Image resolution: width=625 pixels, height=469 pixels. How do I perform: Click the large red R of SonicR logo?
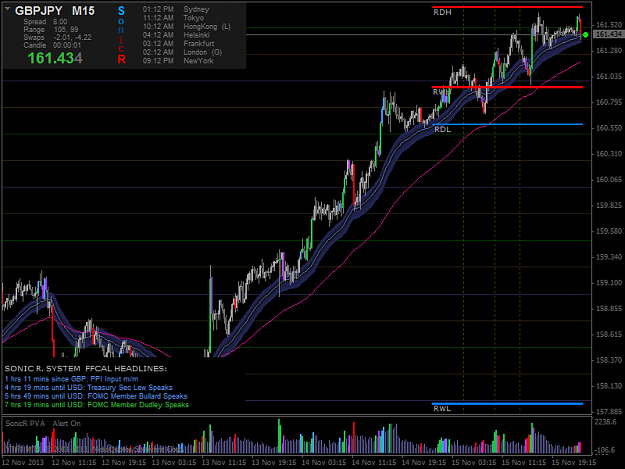[x=122, y=59]
